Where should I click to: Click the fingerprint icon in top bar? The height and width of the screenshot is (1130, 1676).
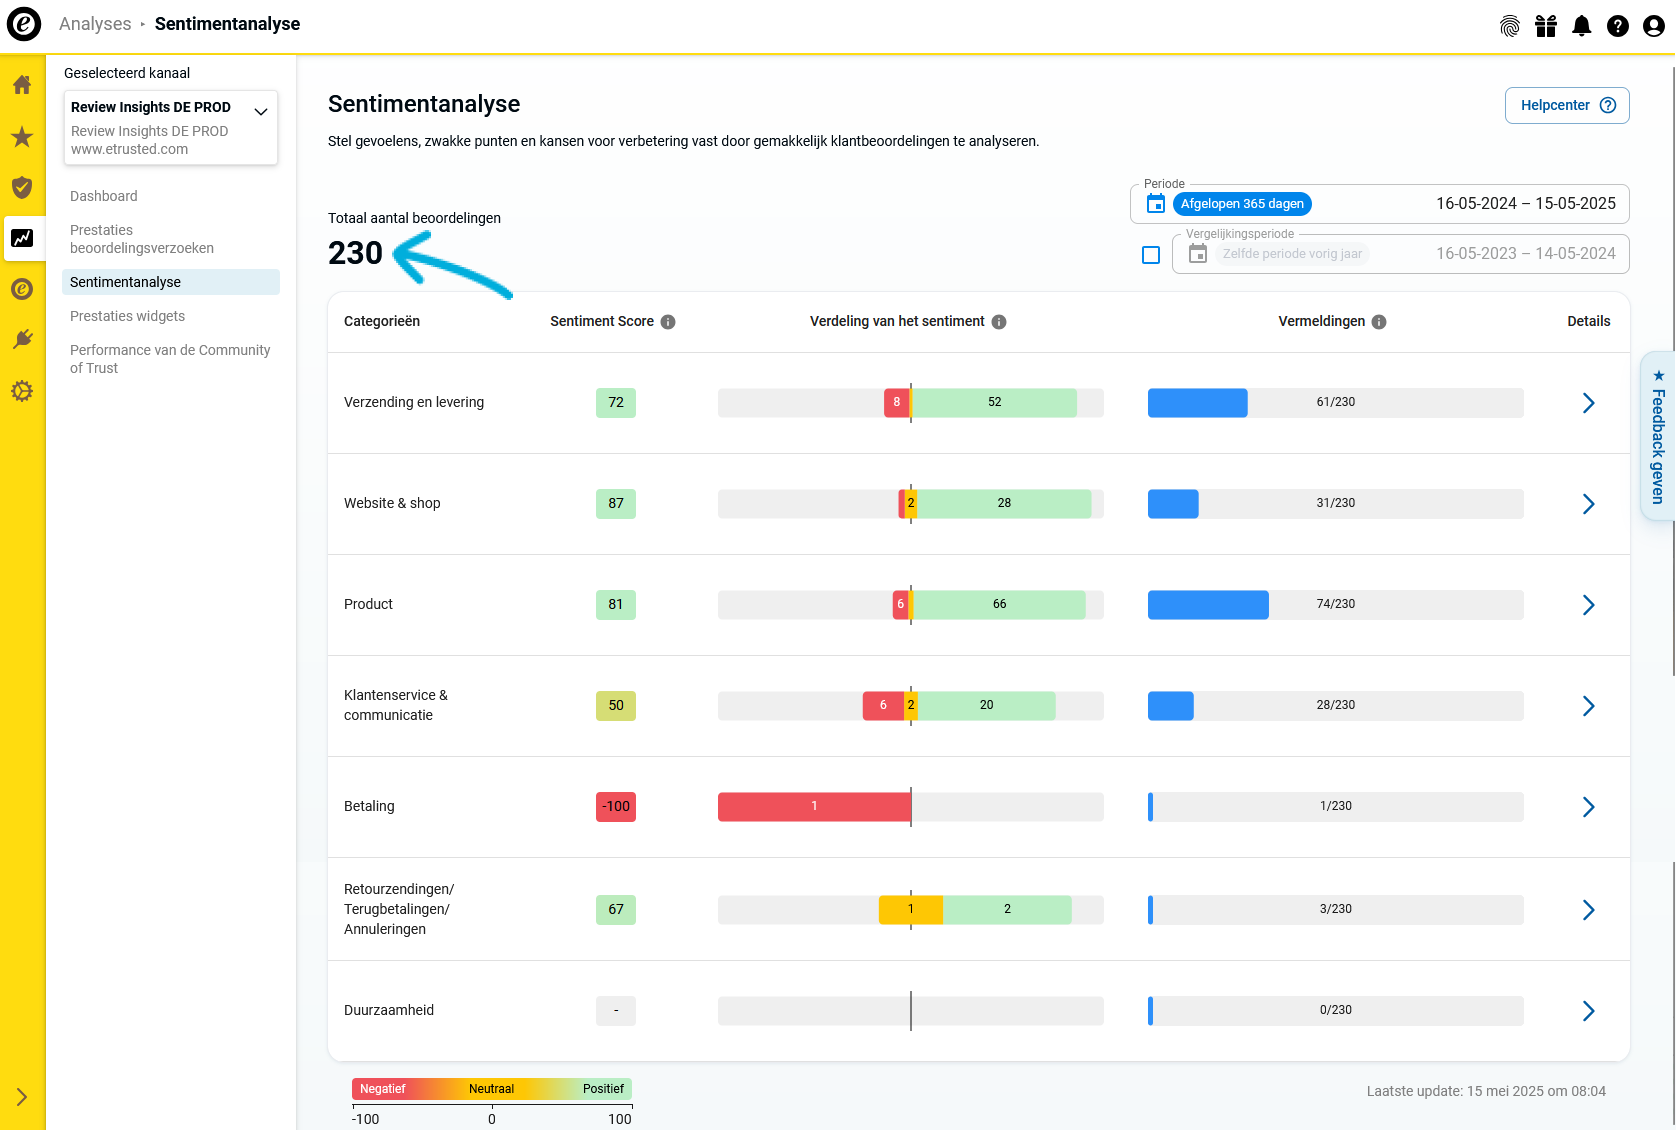[x=1510, y=26]
